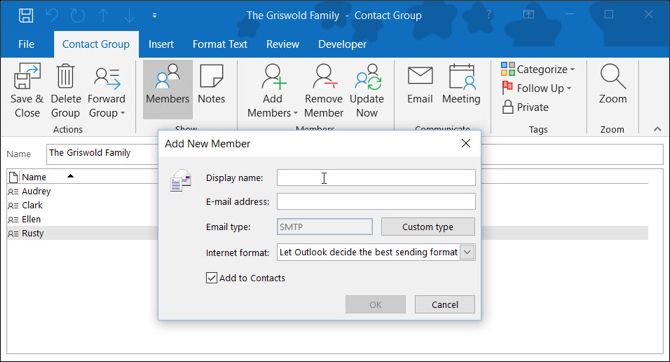Click the Ribbon Display Options icon
The image size is (670, 362).
529,15
